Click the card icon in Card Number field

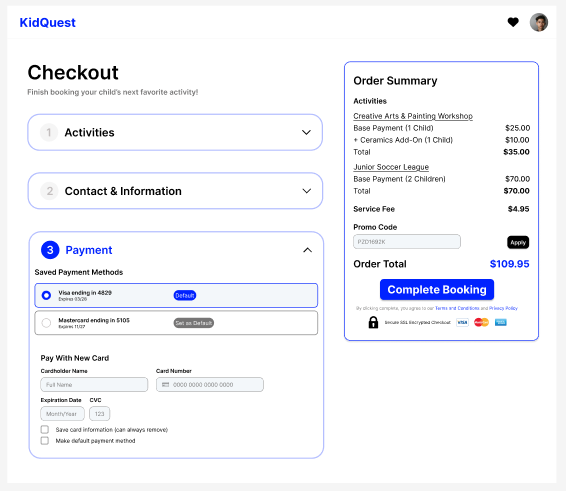(165, 385)
